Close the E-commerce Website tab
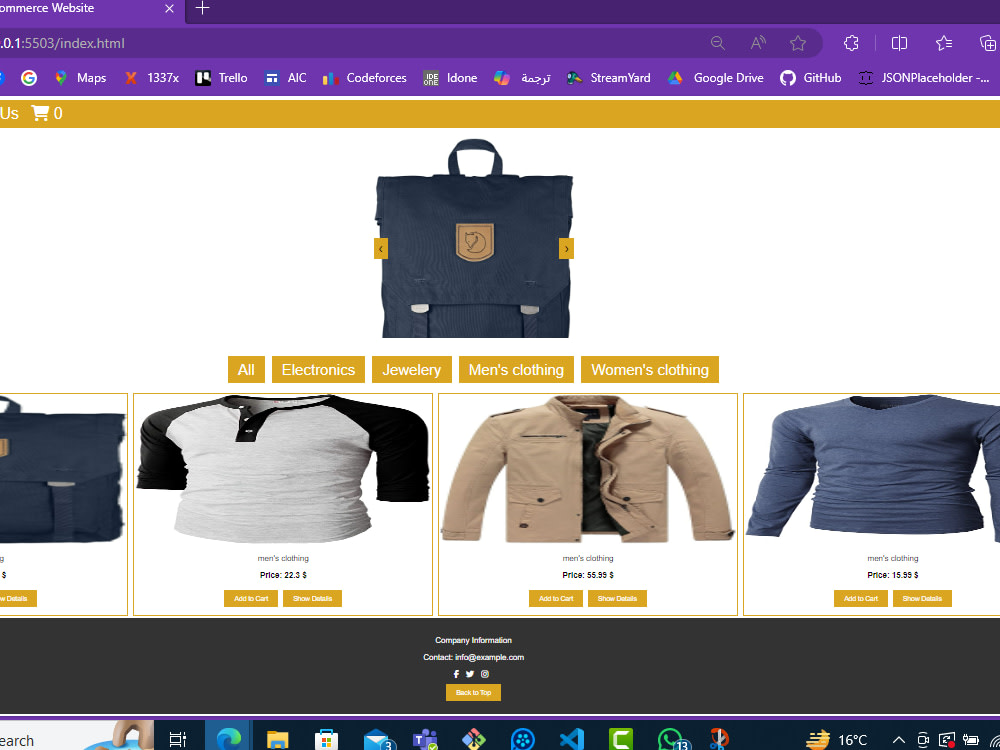This screenshot has height=750, width=1000. tap(169, 8)
